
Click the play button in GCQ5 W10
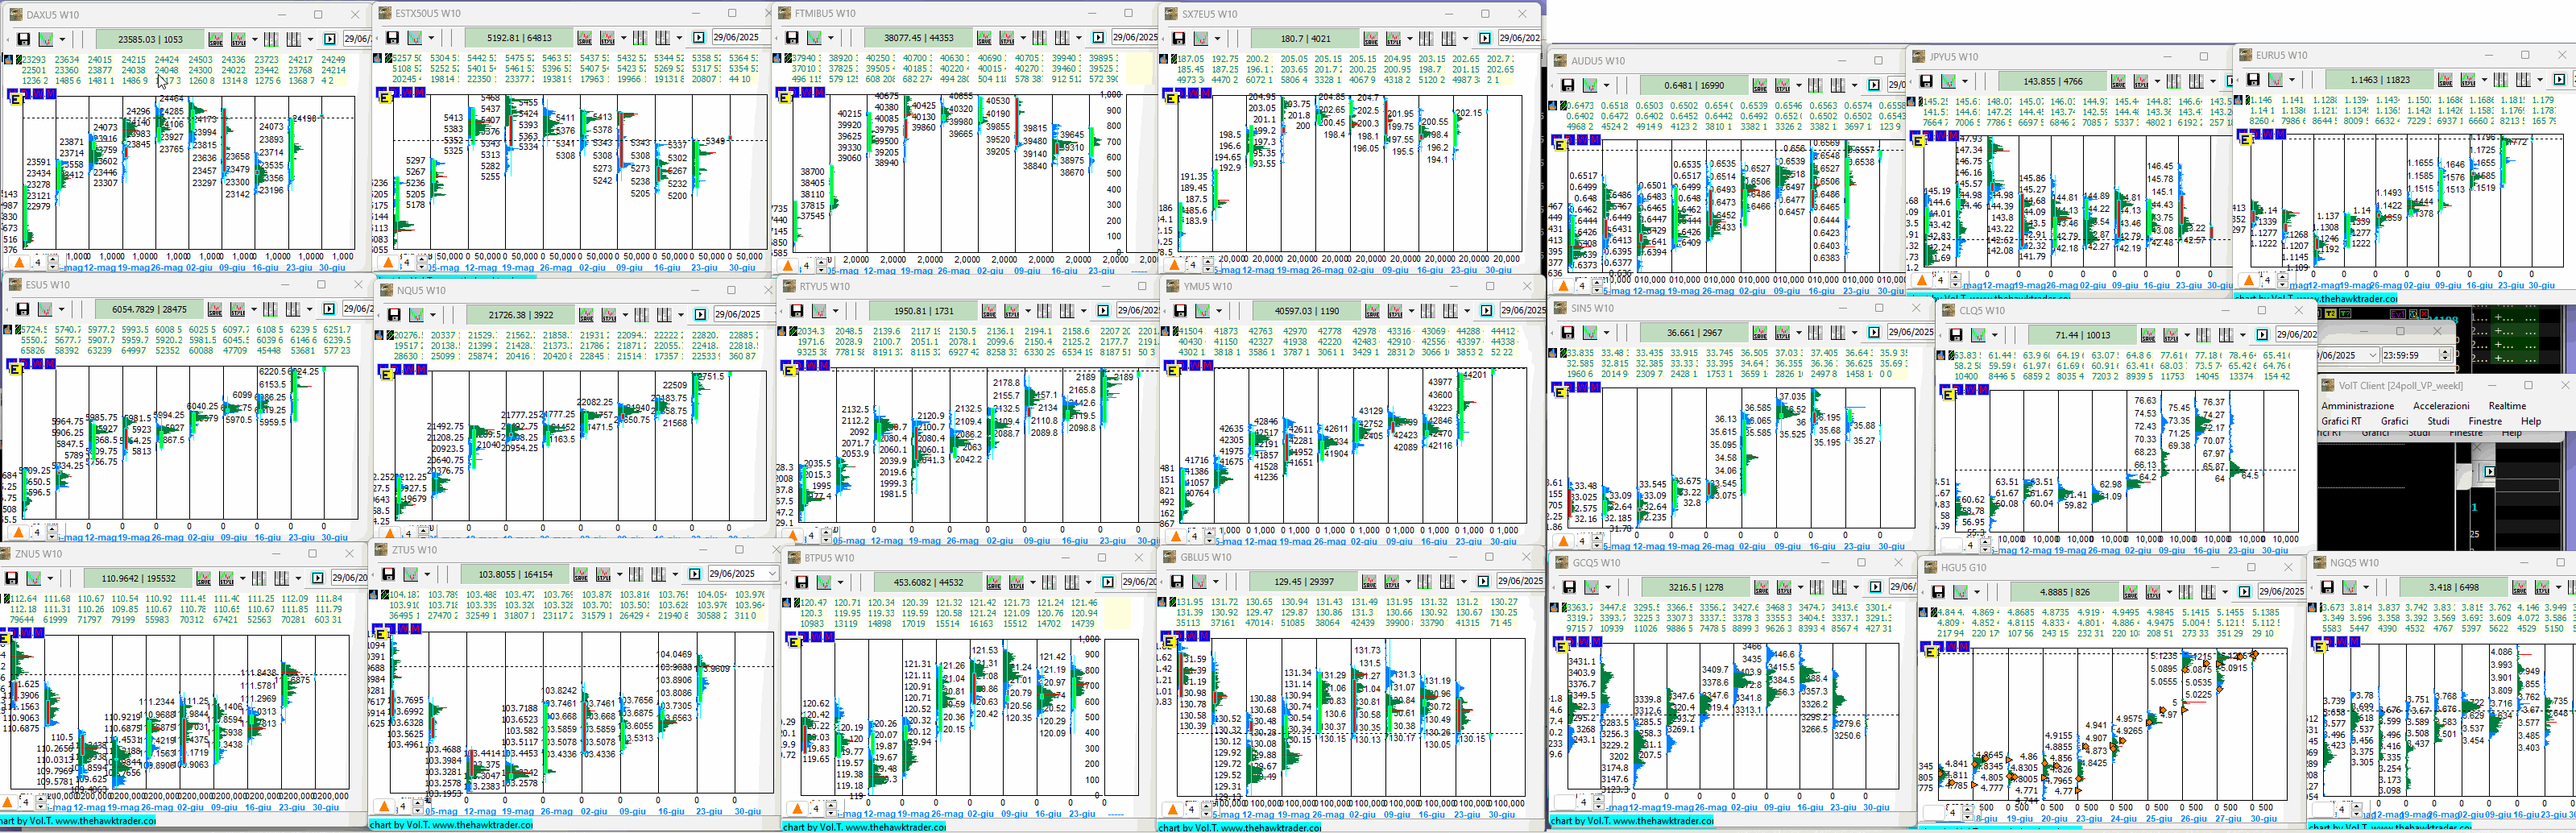pos(1875,586)
